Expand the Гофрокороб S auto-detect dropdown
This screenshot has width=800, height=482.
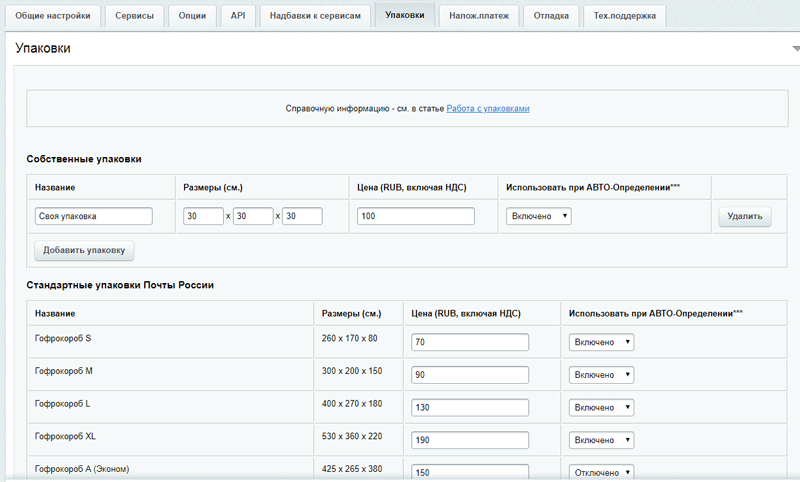click(601, 342)
